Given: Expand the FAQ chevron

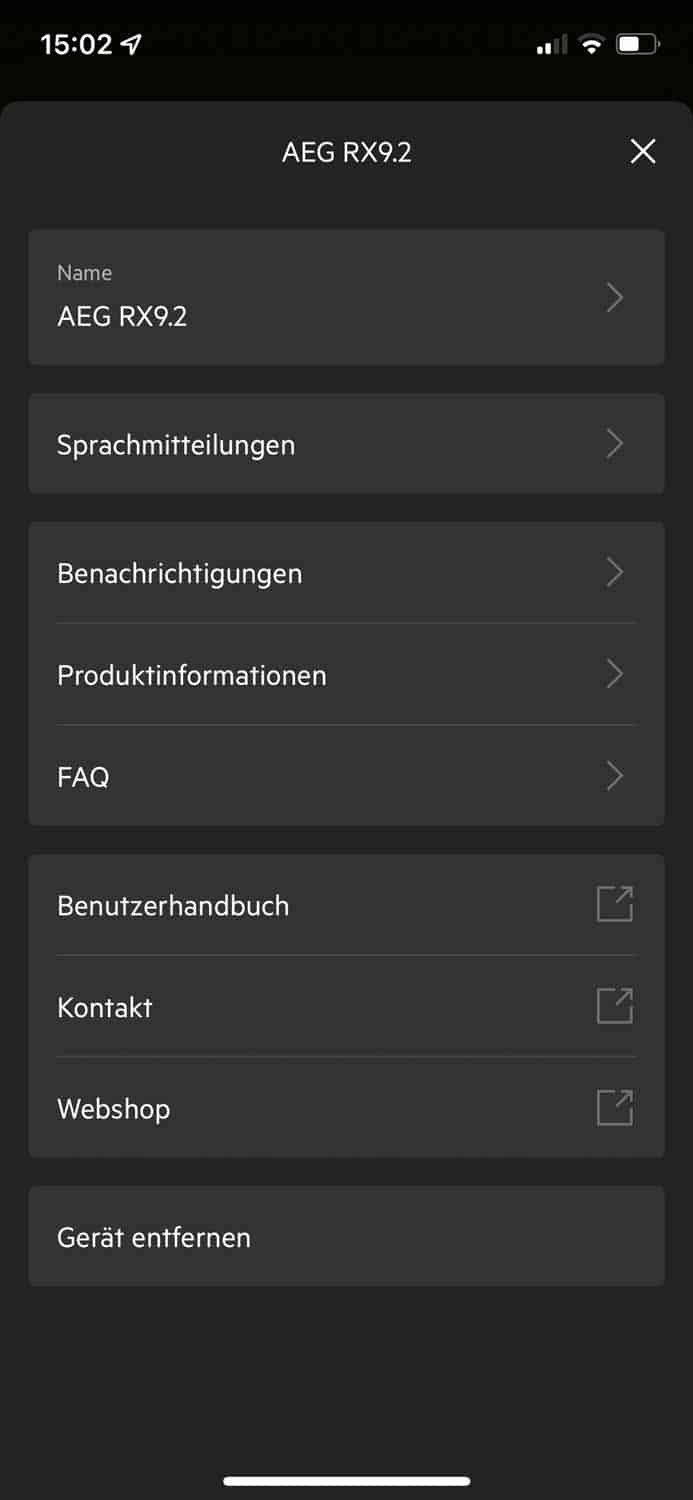Looking at the screenshot, I should click(x=615, y=776).
